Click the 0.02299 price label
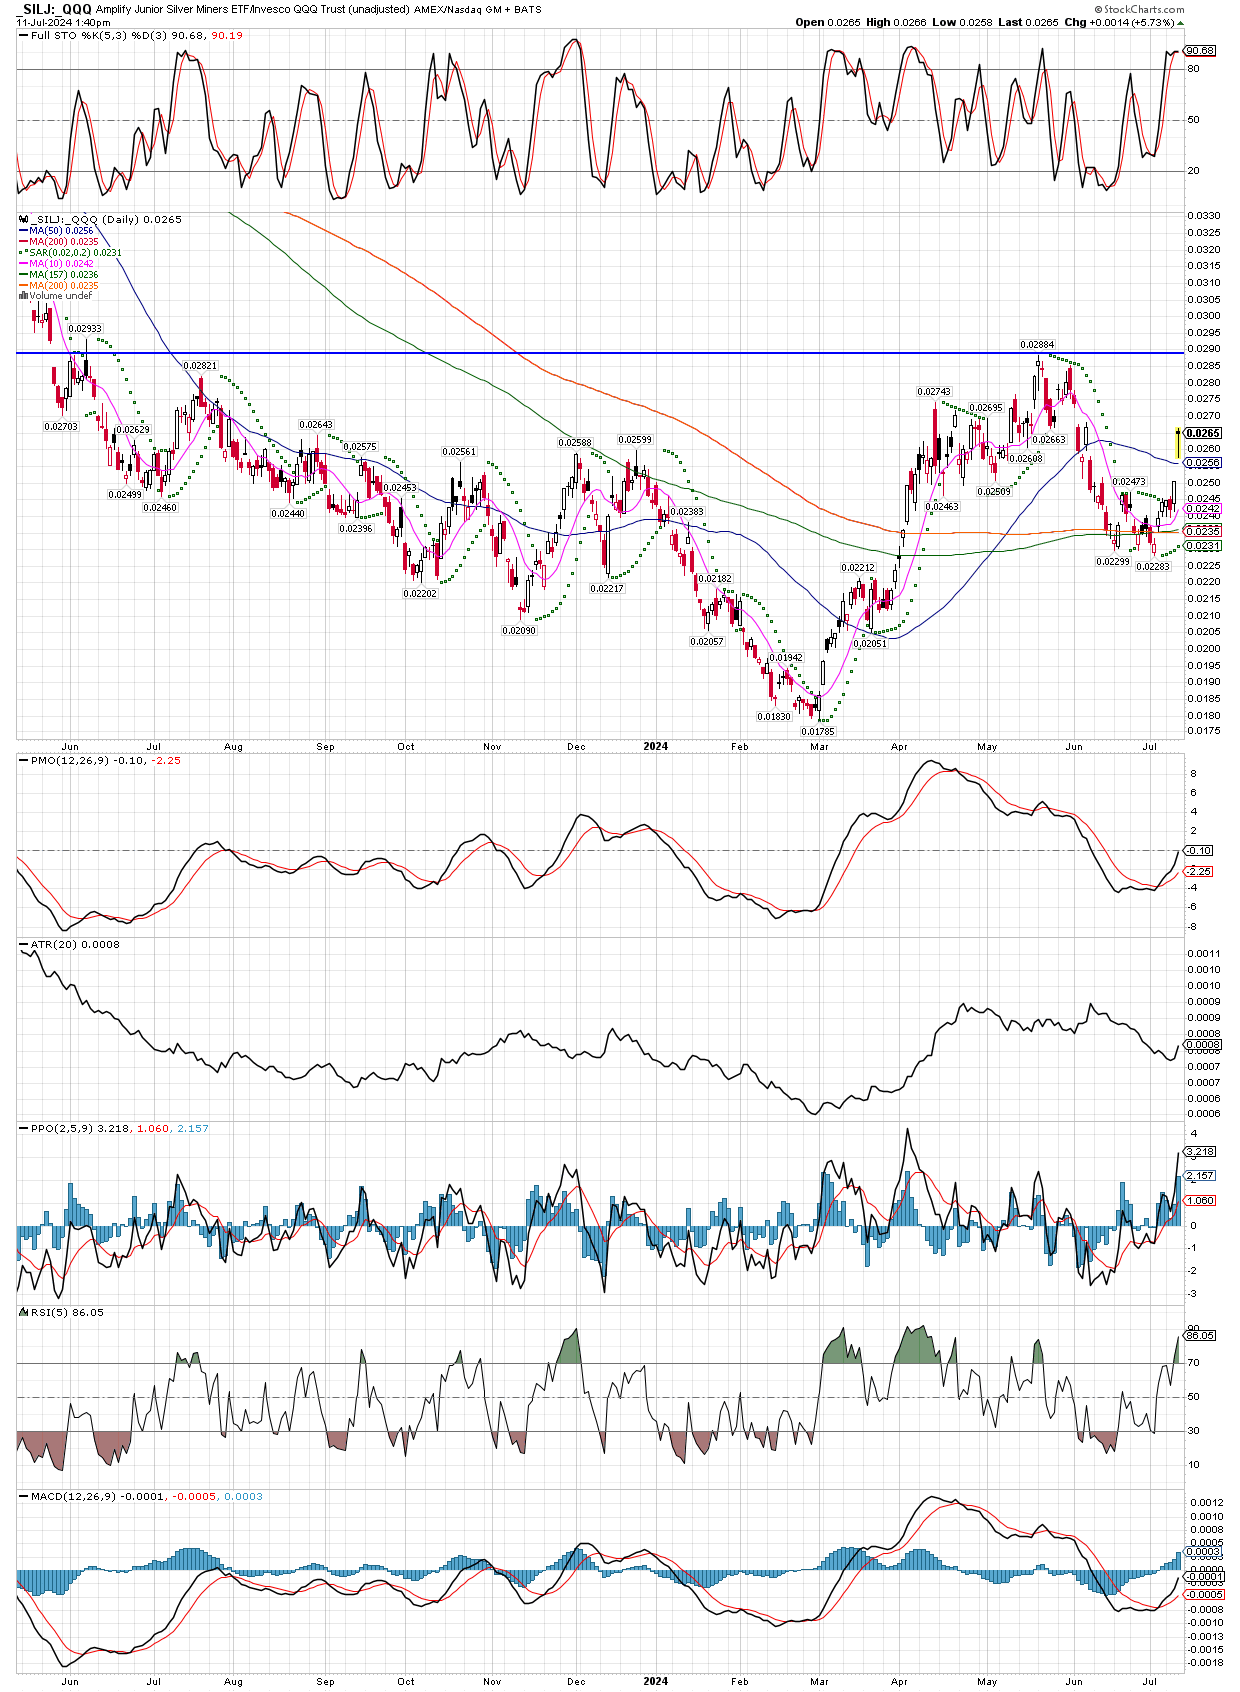1240x1692 pixels. tap(1113, 562)
